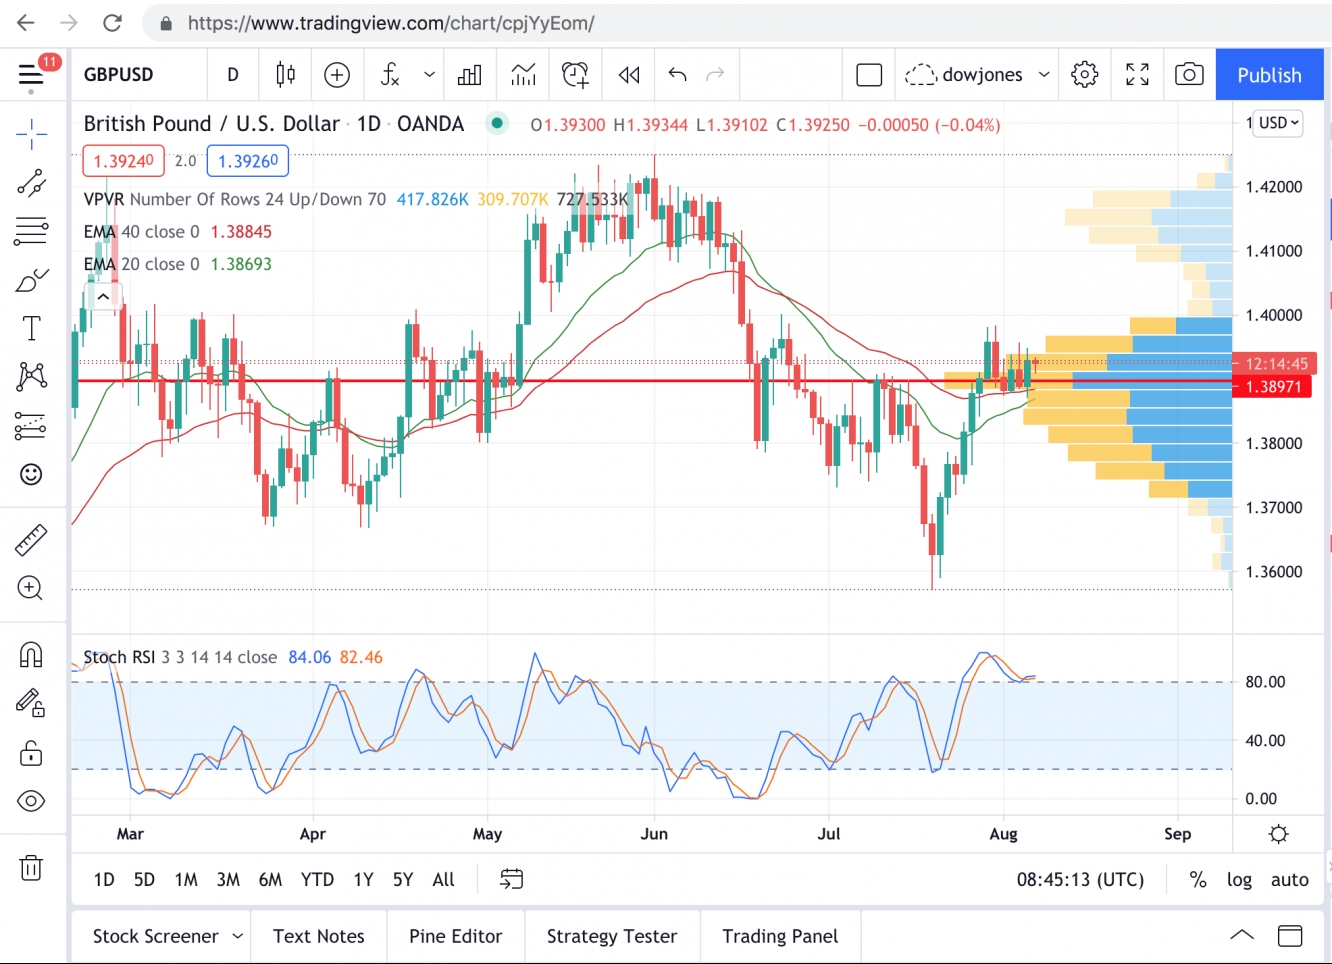Toggle the percent scale mode
Screen dimensions: 1332x964
click(1198, 880)
